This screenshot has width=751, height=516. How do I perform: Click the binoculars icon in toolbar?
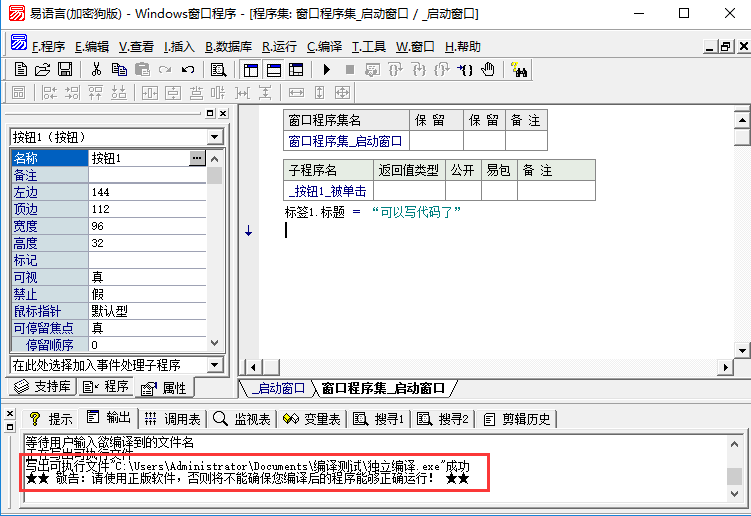point(519,69)
